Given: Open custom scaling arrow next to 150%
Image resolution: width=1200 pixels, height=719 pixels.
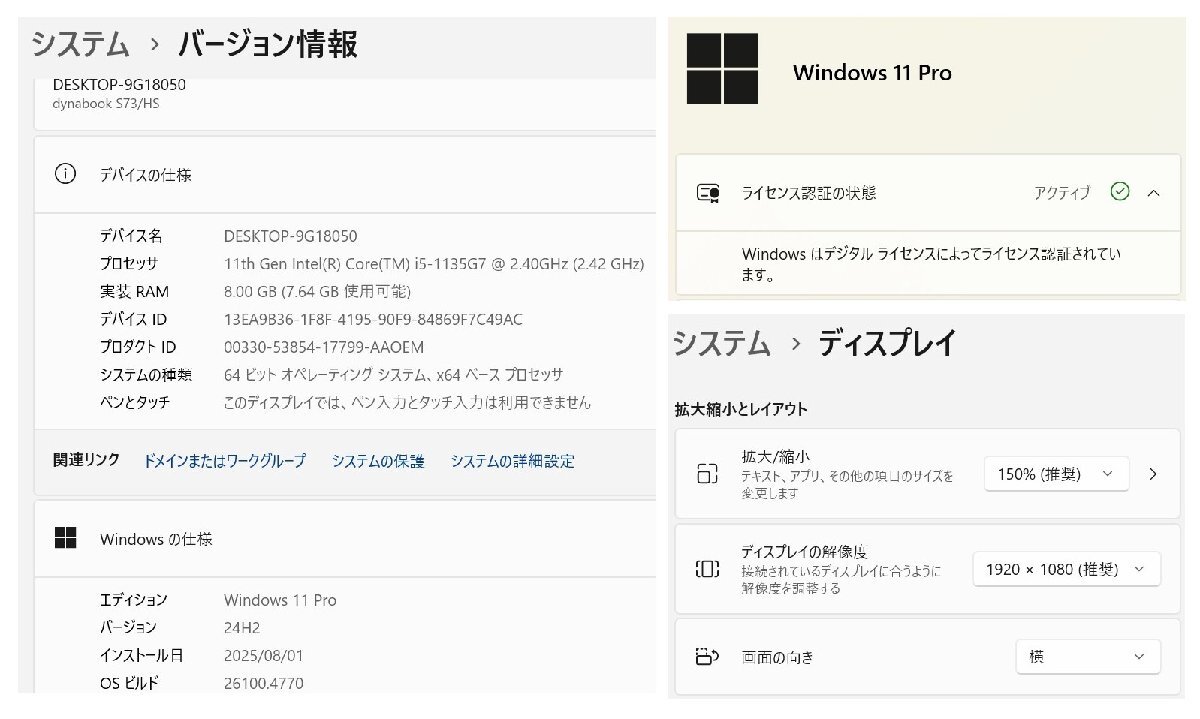Looking at the screenshot, I should (1153, 474).
